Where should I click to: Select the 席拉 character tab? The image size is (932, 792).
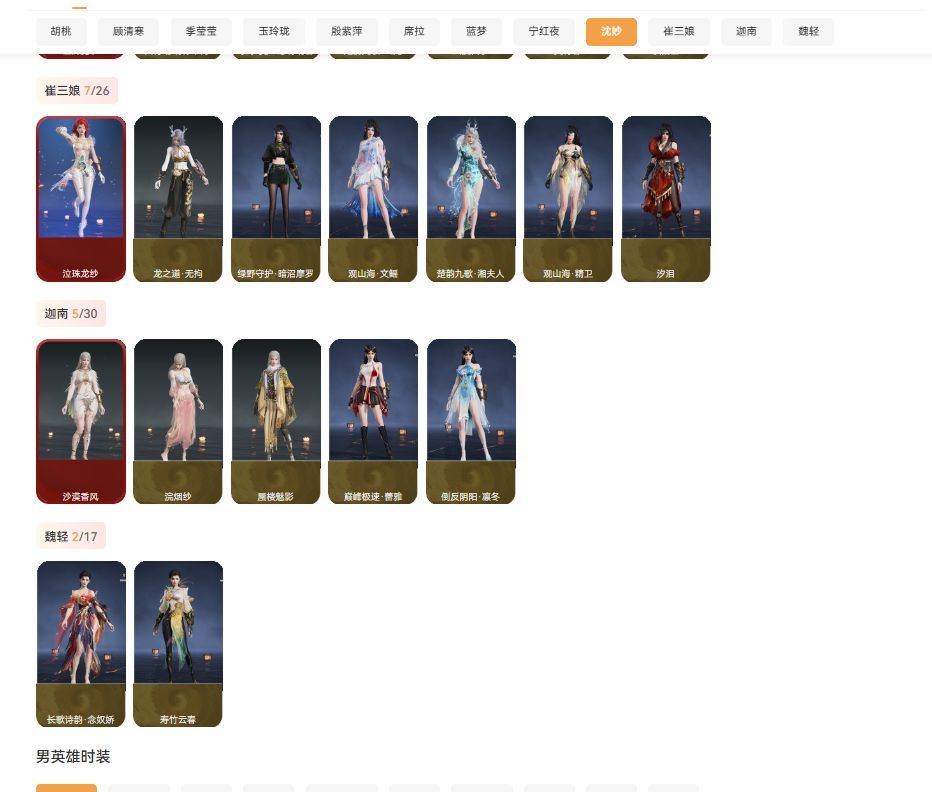pyautogui.click(x=414, y=31)
